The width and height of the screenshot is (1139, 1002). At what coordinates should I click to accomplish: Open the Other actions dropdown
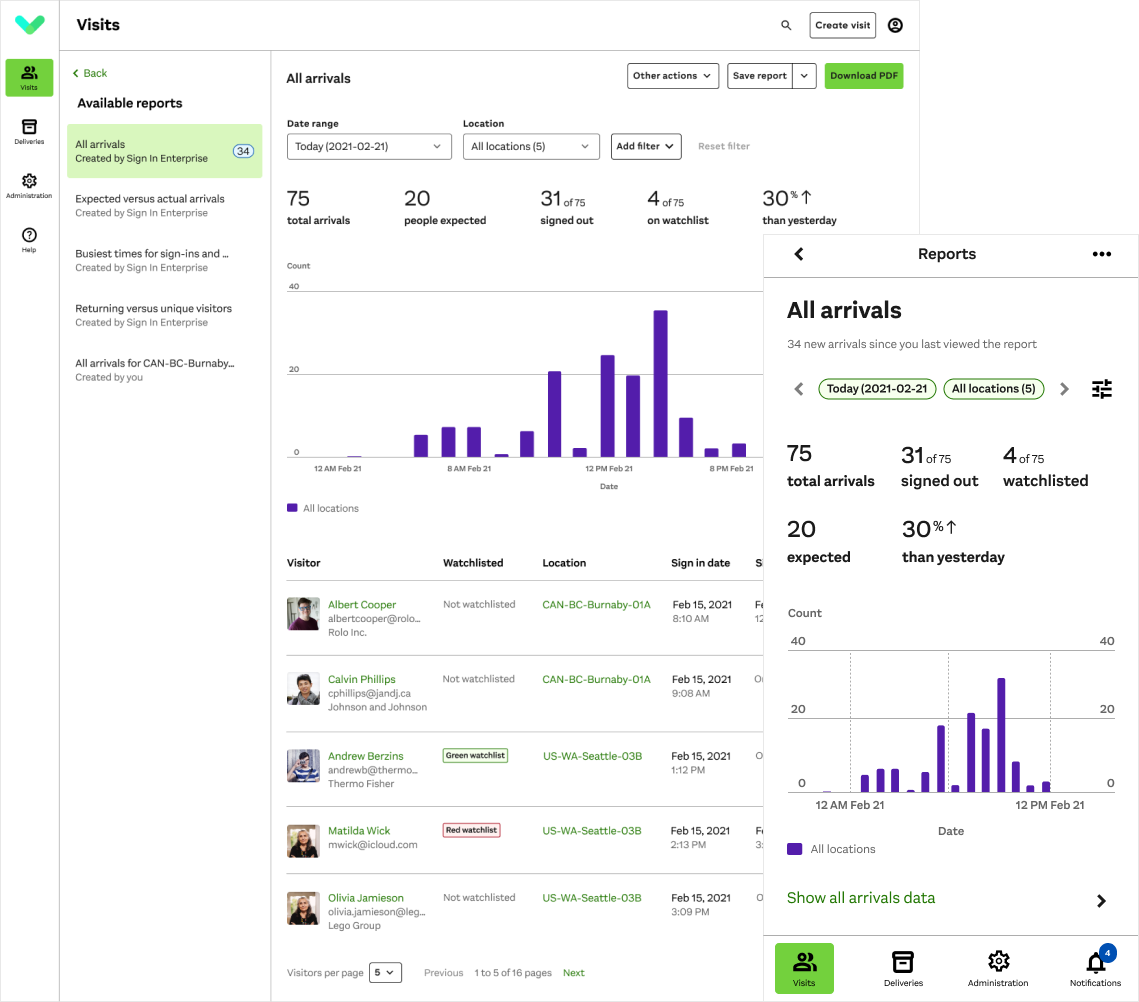click(674, 76)
